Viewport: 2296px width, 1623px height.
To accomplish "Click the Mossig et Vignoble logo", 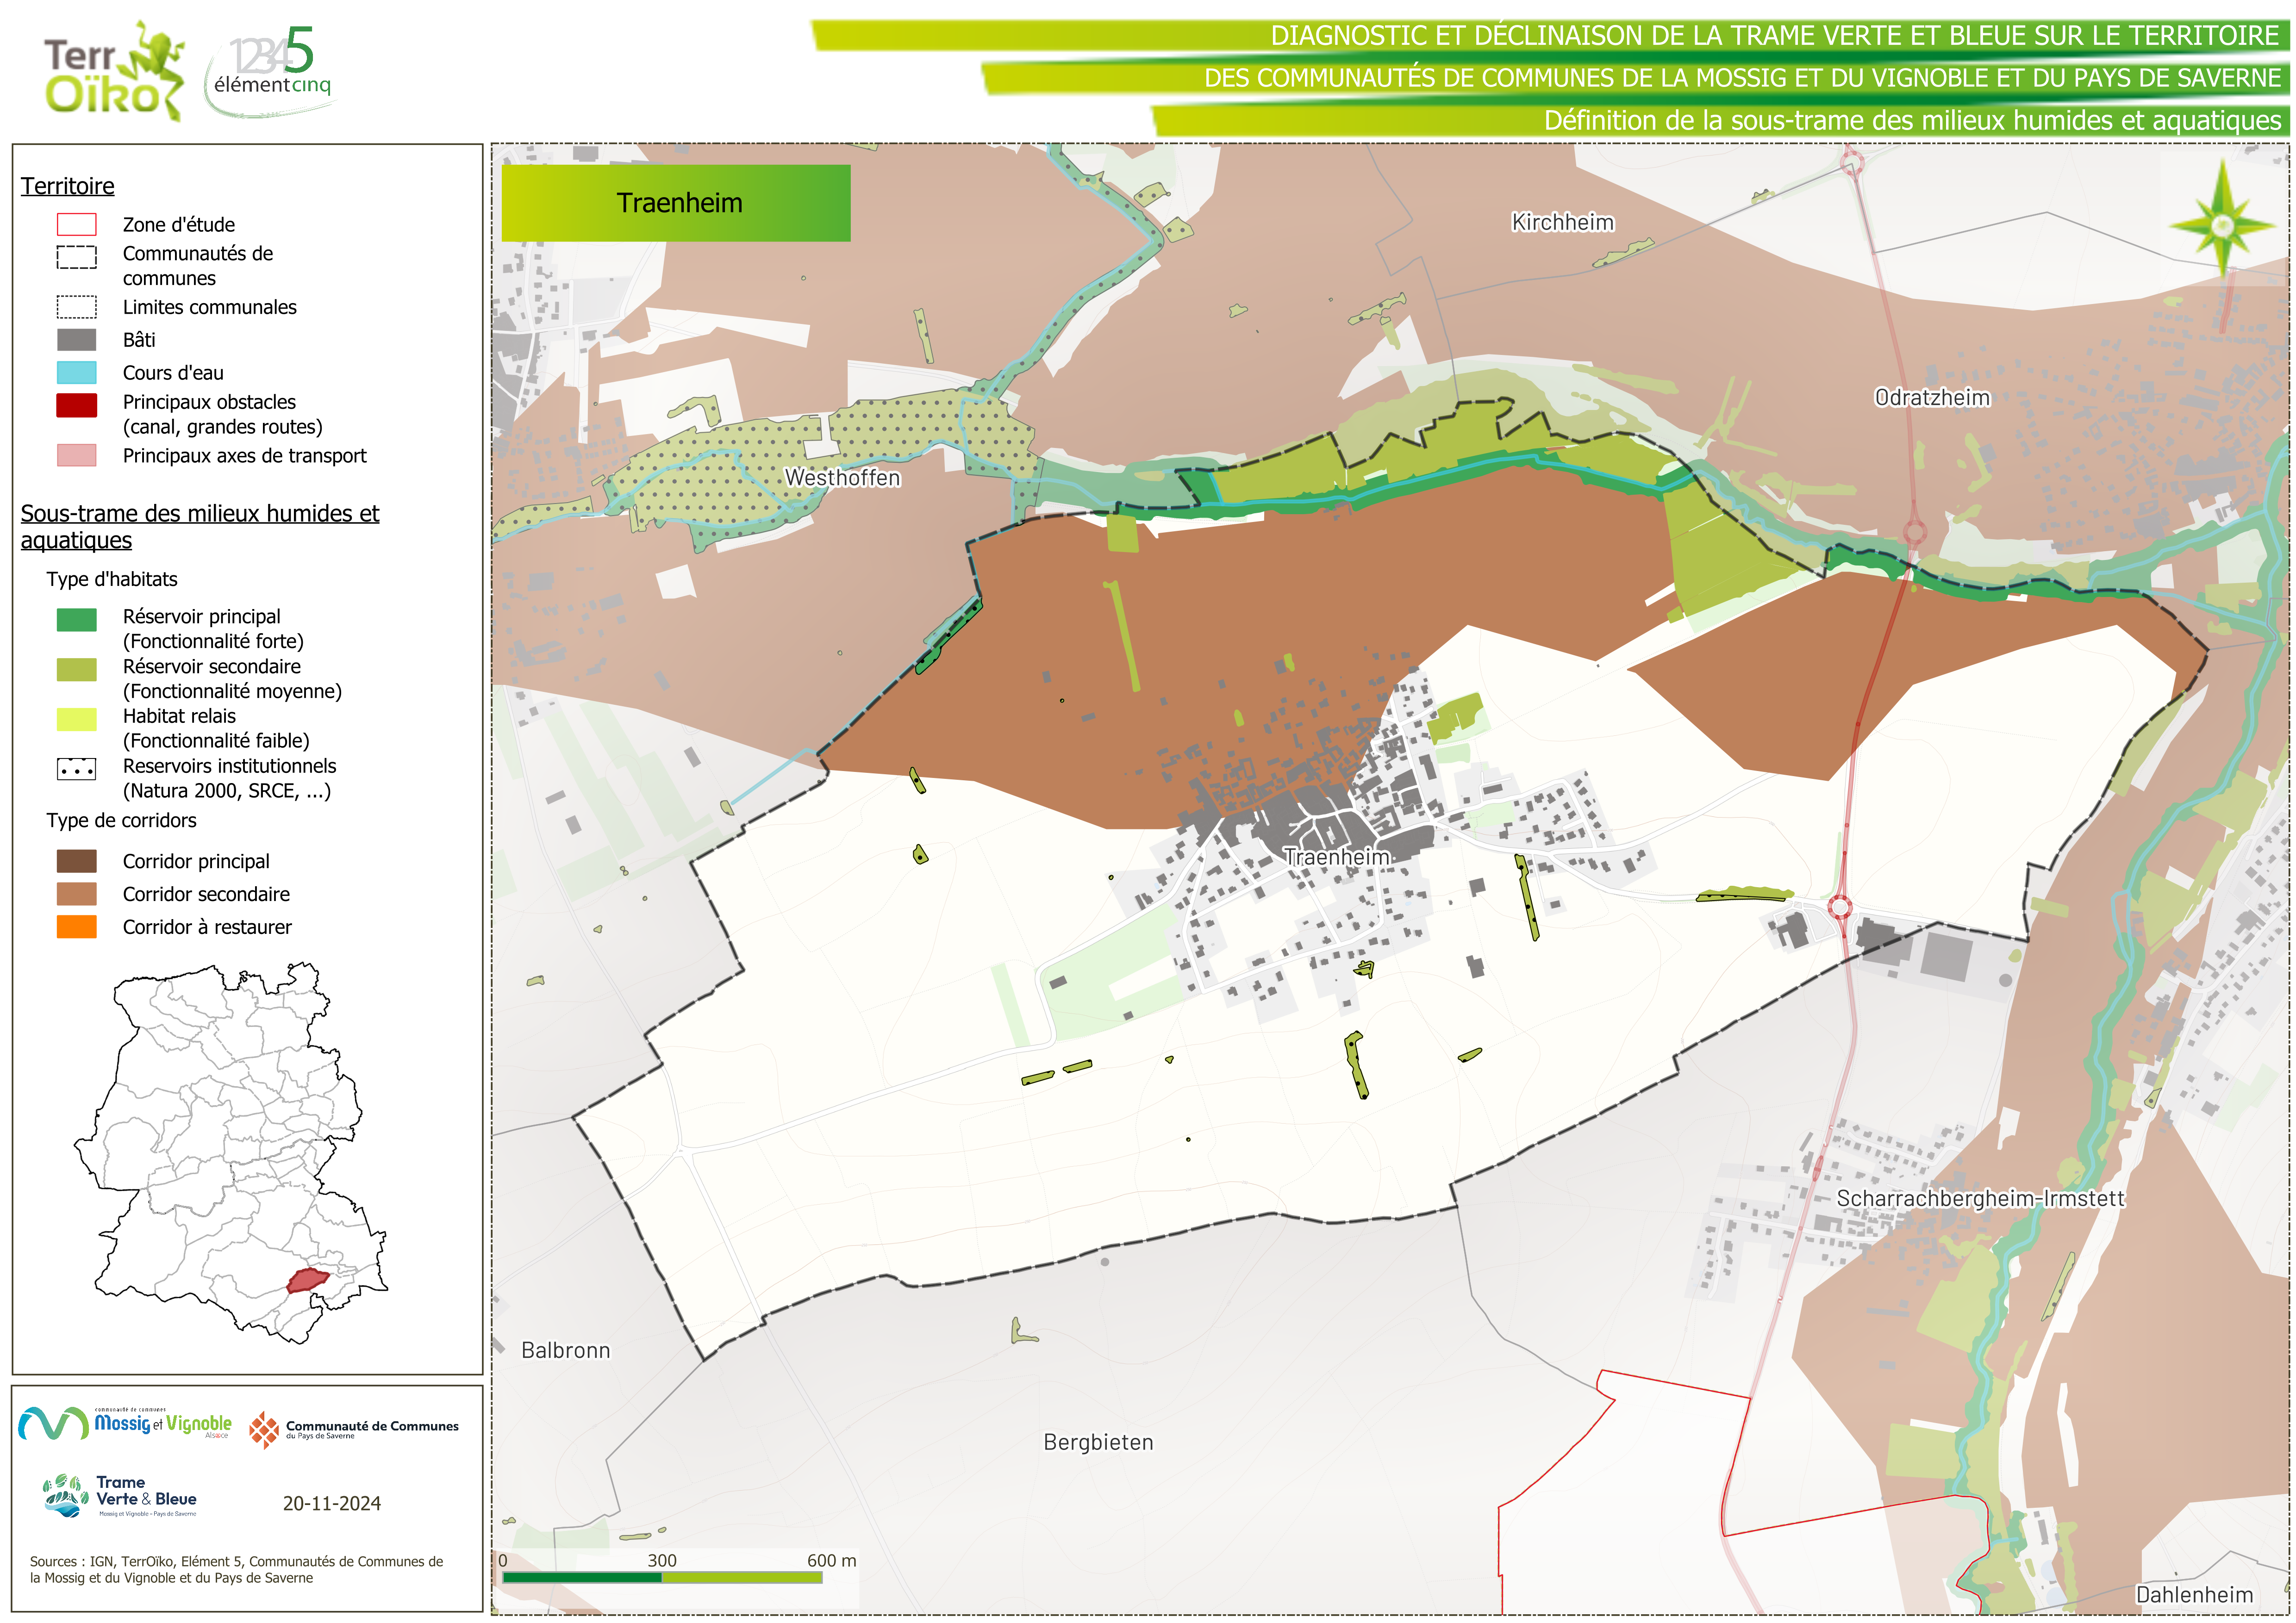I will 126,1423.
